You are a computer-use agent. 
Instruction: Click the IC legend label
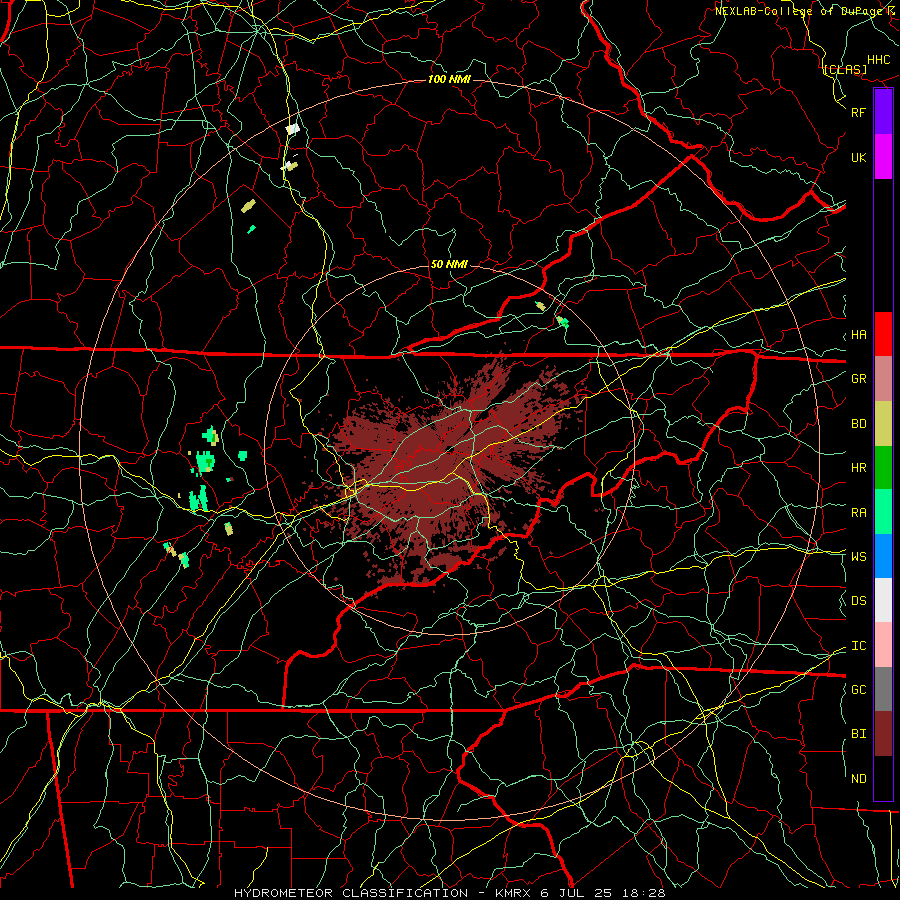pyautogui.click(x=858, y=646)
